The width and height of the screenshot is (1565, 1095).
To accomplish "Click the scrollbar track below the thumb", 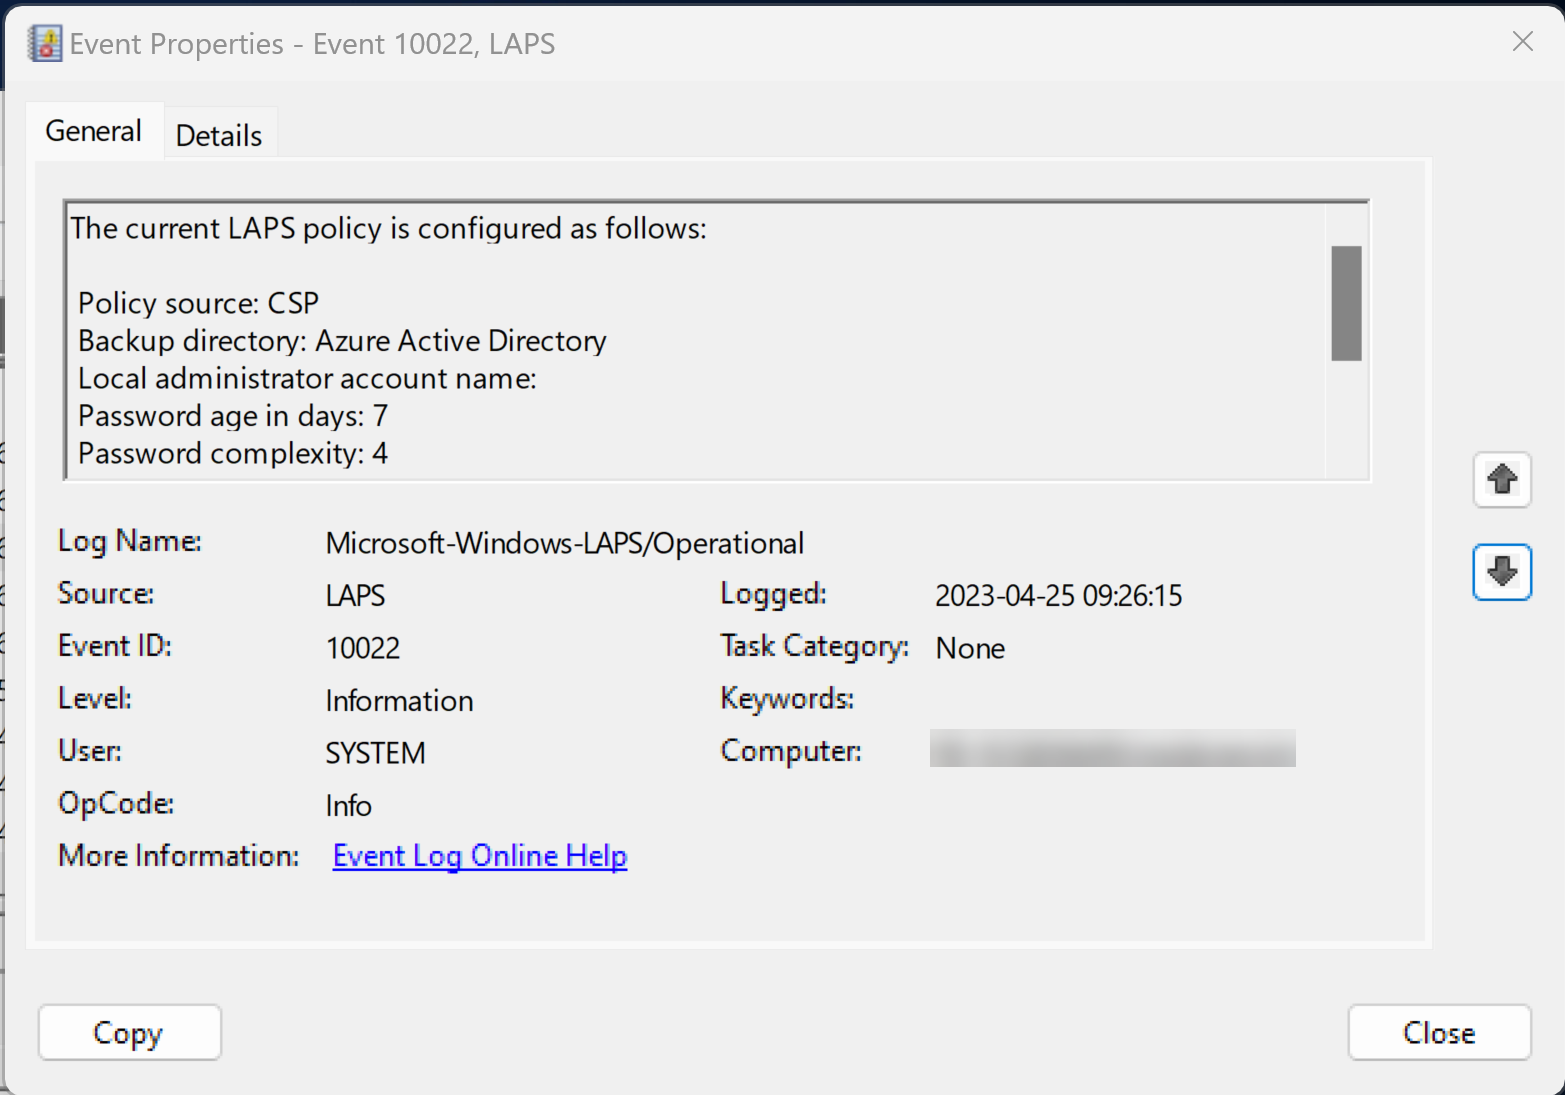I will point(1346,420).
